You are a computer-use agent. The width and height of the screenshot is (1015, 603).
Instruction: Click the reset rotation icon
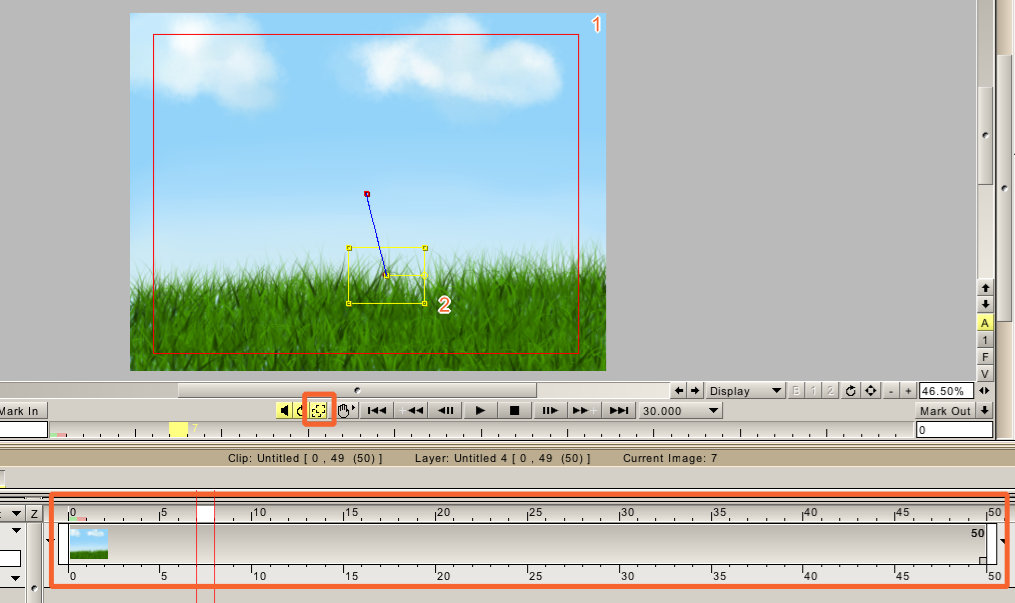click(851, 391)
